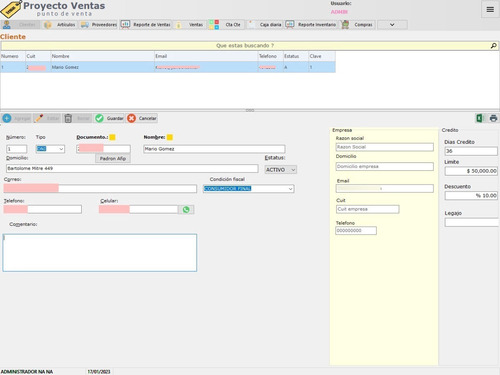Open Reporte de Ventas toolbar item
The image size is (500, 375).
point(146,25)
